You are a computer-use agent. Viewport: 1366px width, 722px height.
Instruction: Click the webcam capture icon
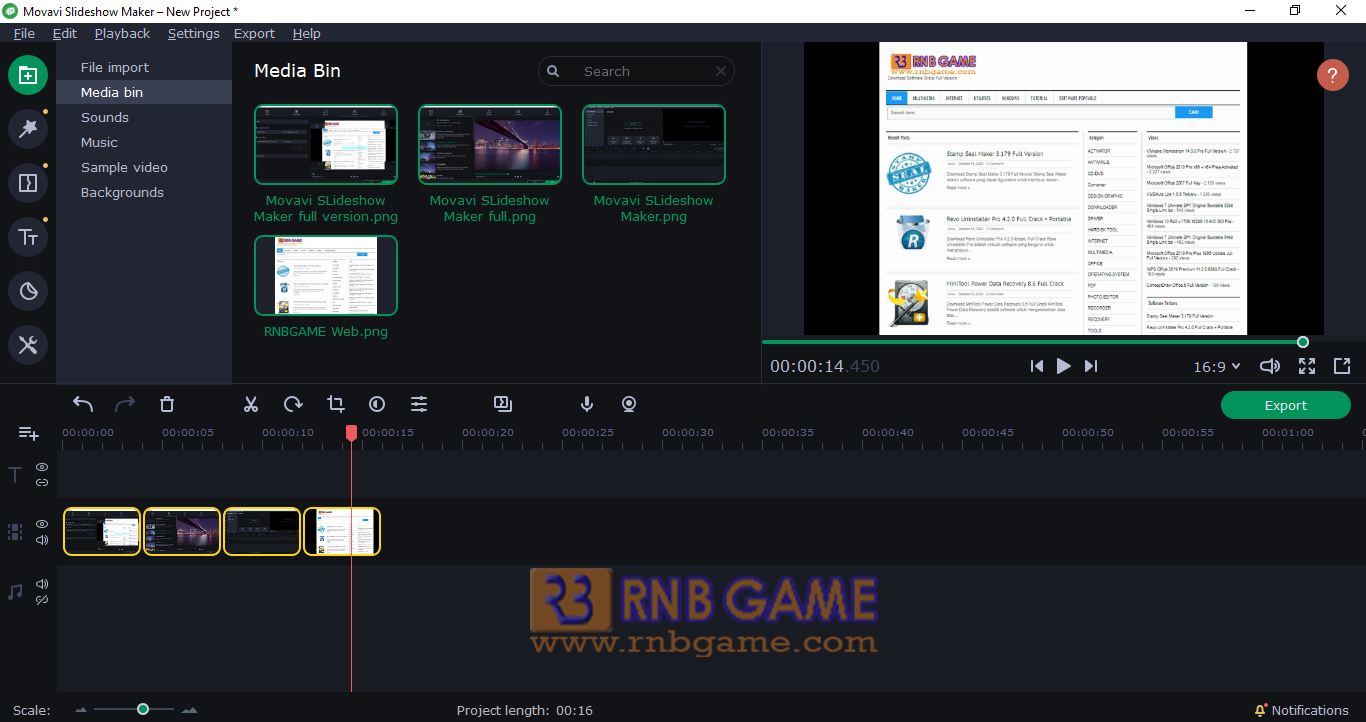click(x=629, y=404)
